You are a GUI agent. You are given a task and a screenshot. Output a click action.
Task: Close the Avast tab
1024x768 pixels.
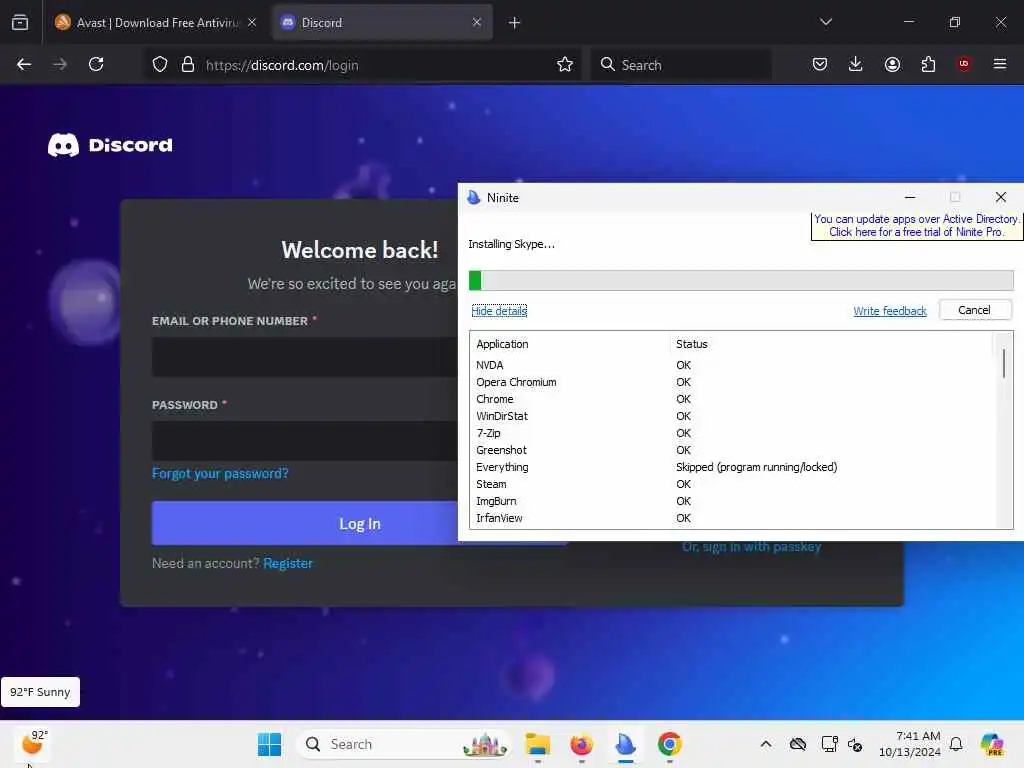[252, 22]
